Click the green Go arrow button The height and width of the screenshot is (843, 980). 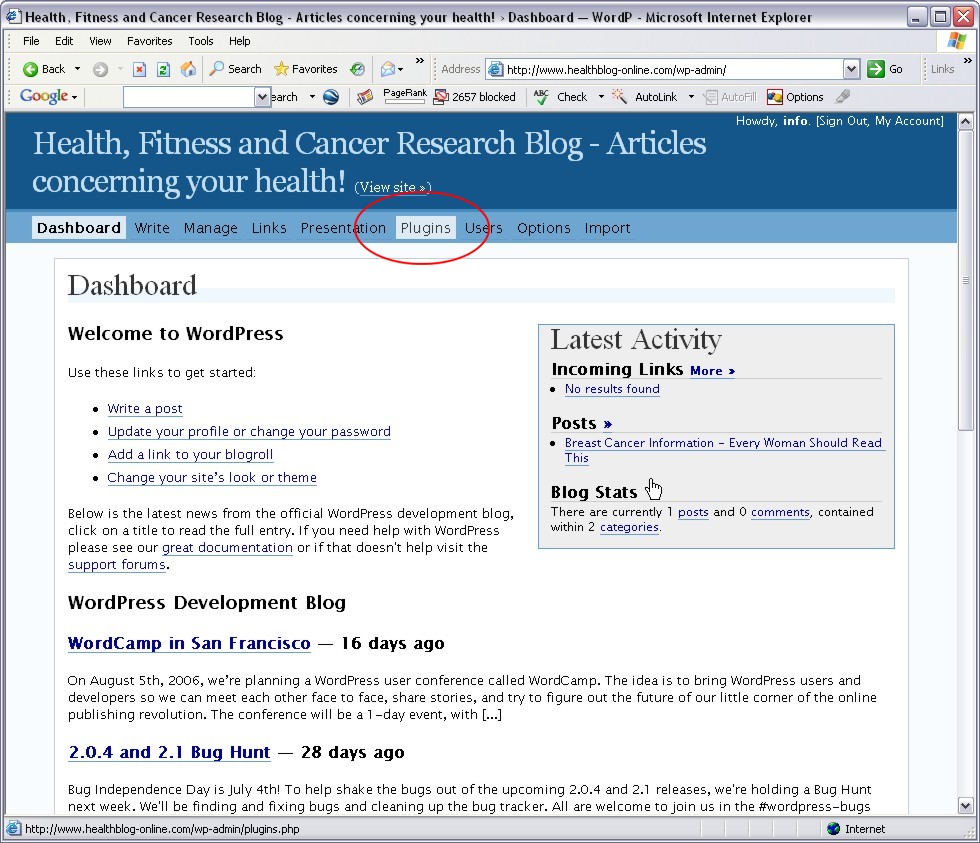point(876,69)
